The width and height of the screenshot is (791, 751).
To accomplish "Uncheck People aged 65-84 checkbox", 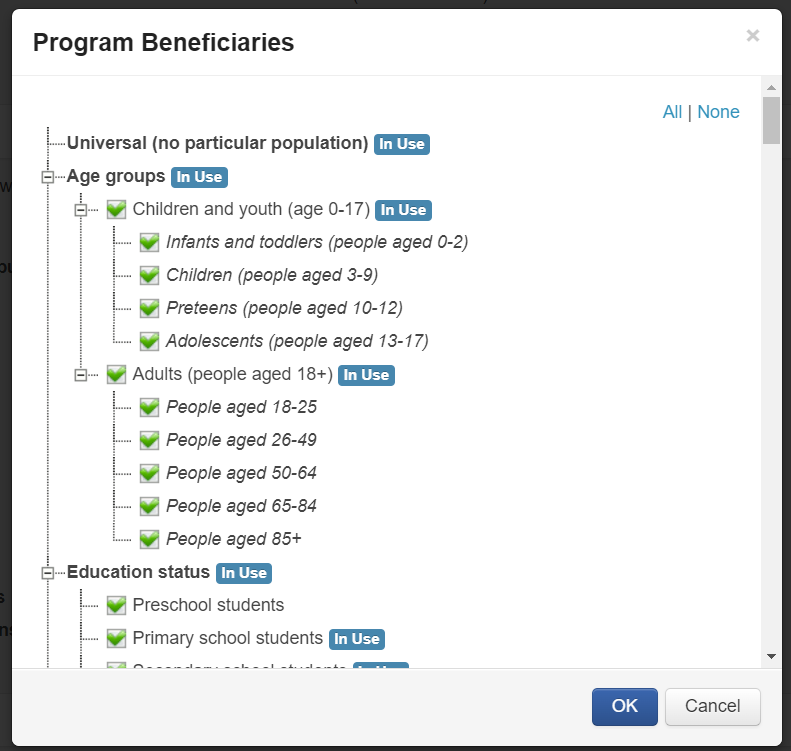I will (x=149, y=506).
